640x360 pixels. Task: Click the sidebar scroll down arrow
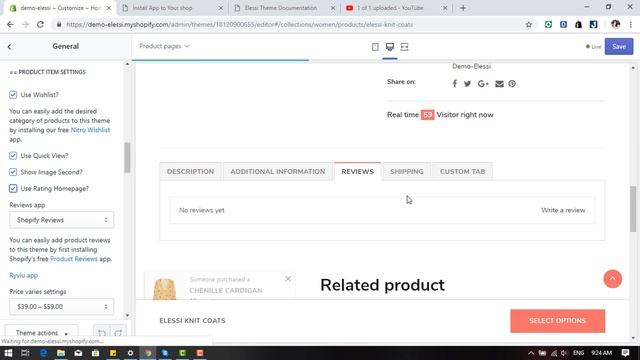click(x=127, y=316)
